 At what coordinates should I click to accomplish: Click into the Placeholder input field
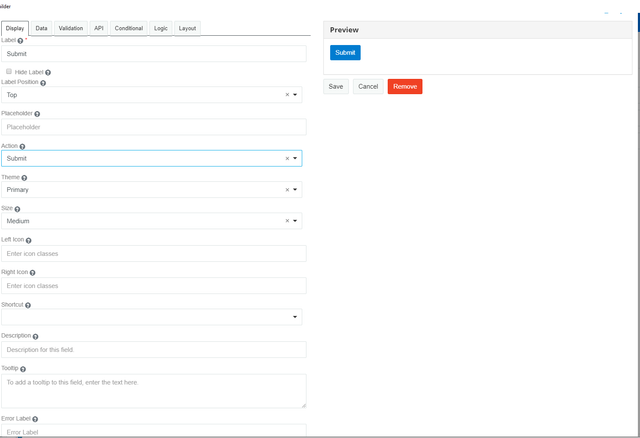(x=154, y=127)
